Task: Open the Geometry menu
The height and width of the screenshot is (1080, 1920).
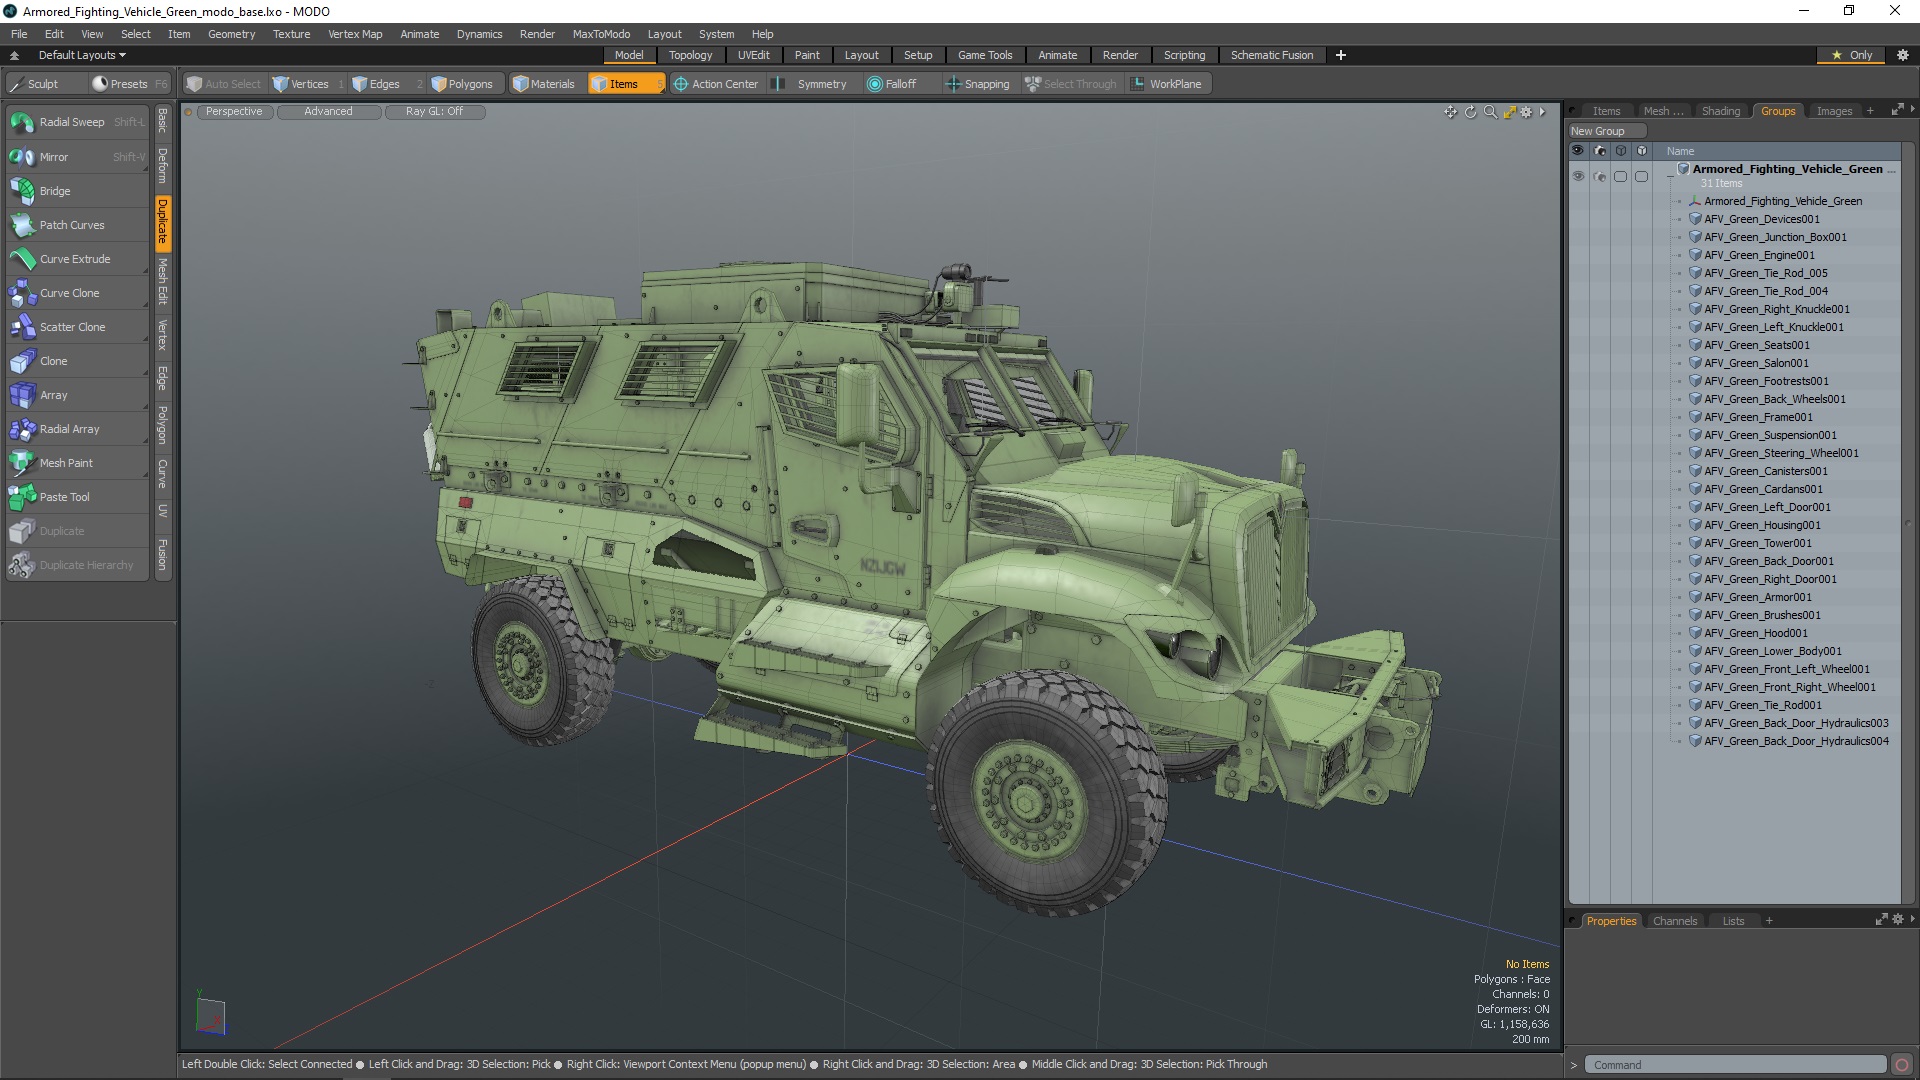Action: [231, 34]
